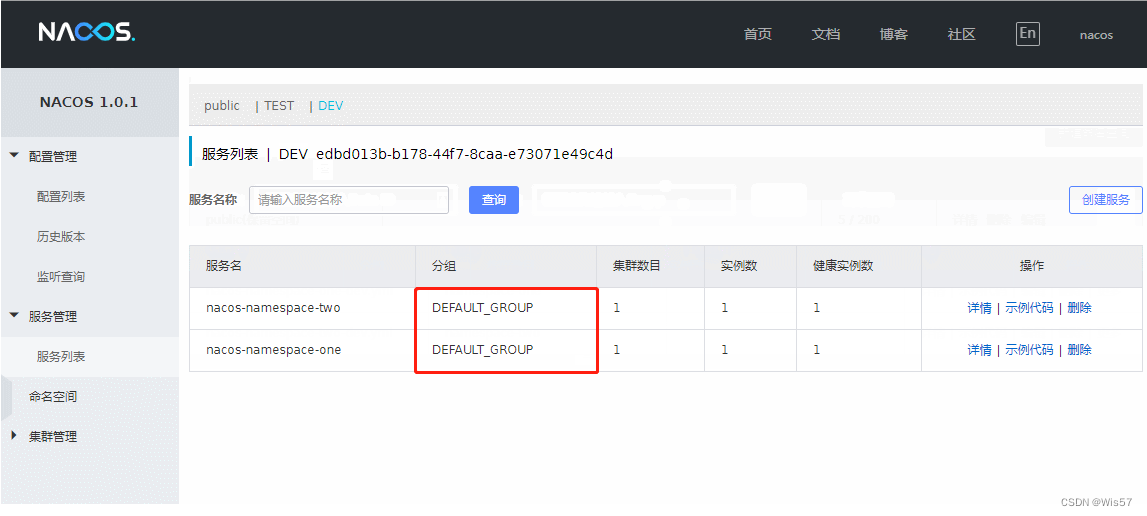Open 详情 for nacos-namespace-two
1147x516 pixels.
click(x=979, y=308)
